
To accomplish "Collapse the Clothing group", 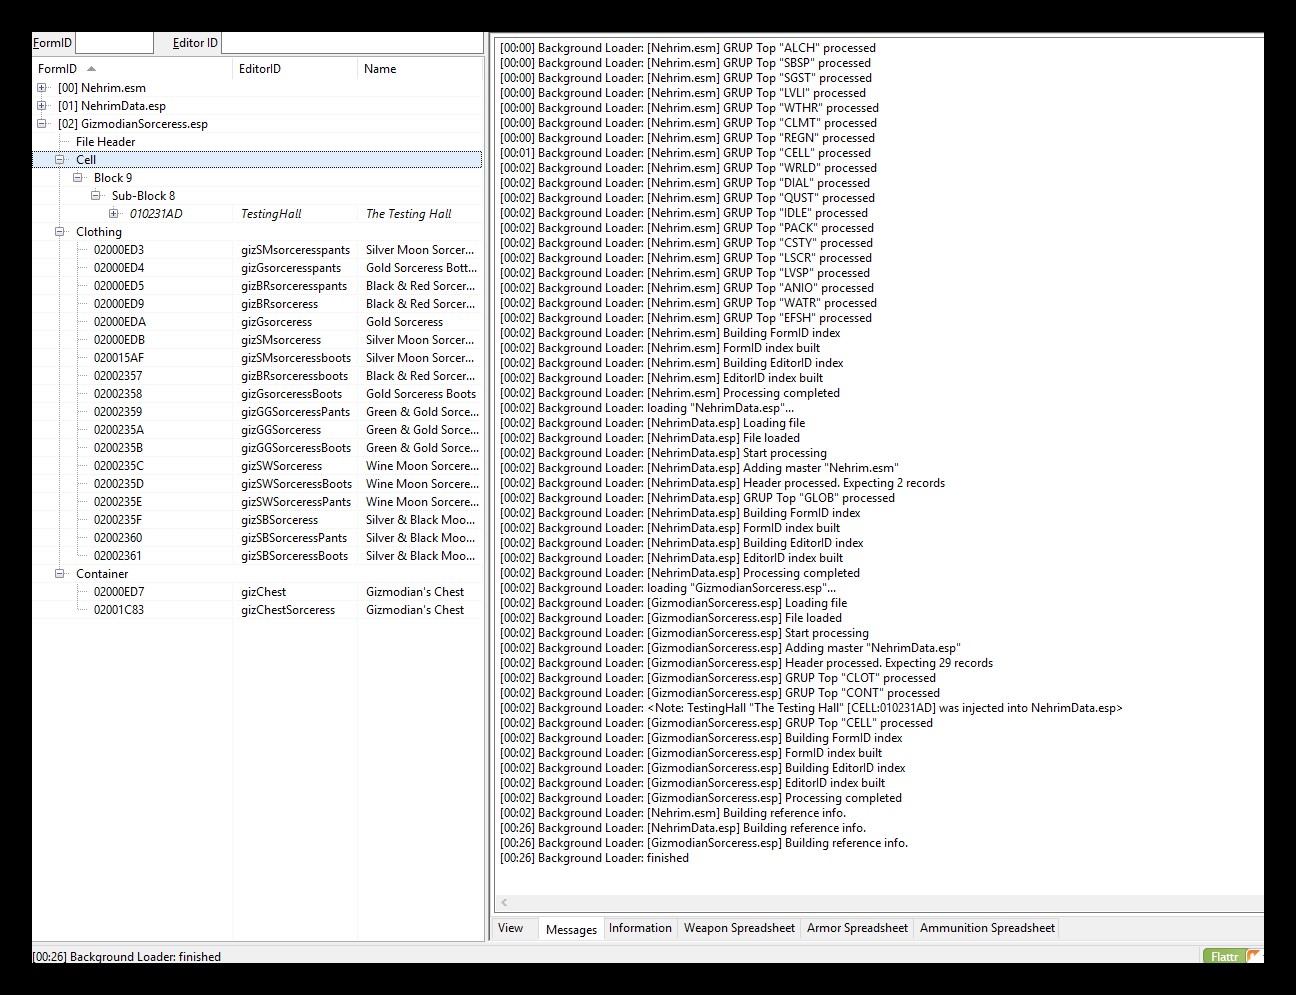I will click(x=60, y=232).
